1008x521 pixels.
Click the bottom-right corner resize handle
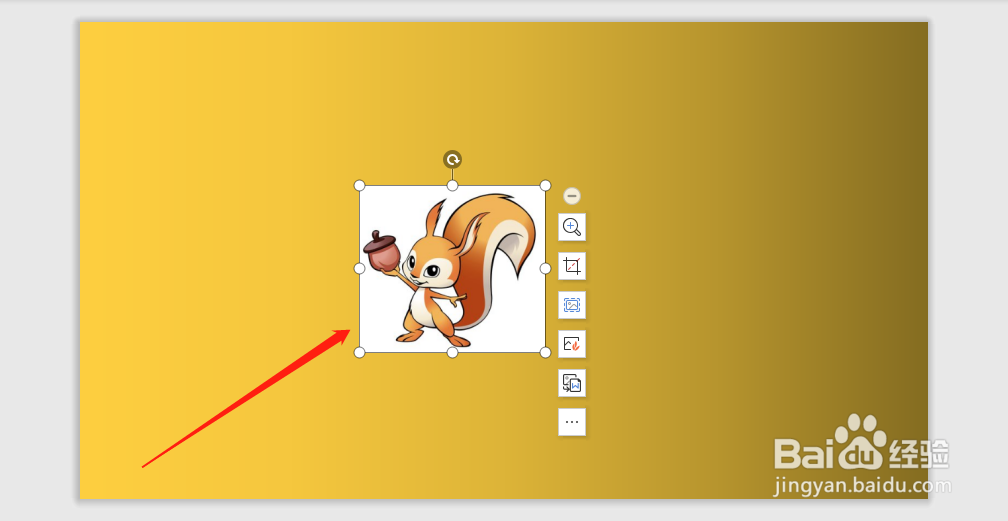545,352
